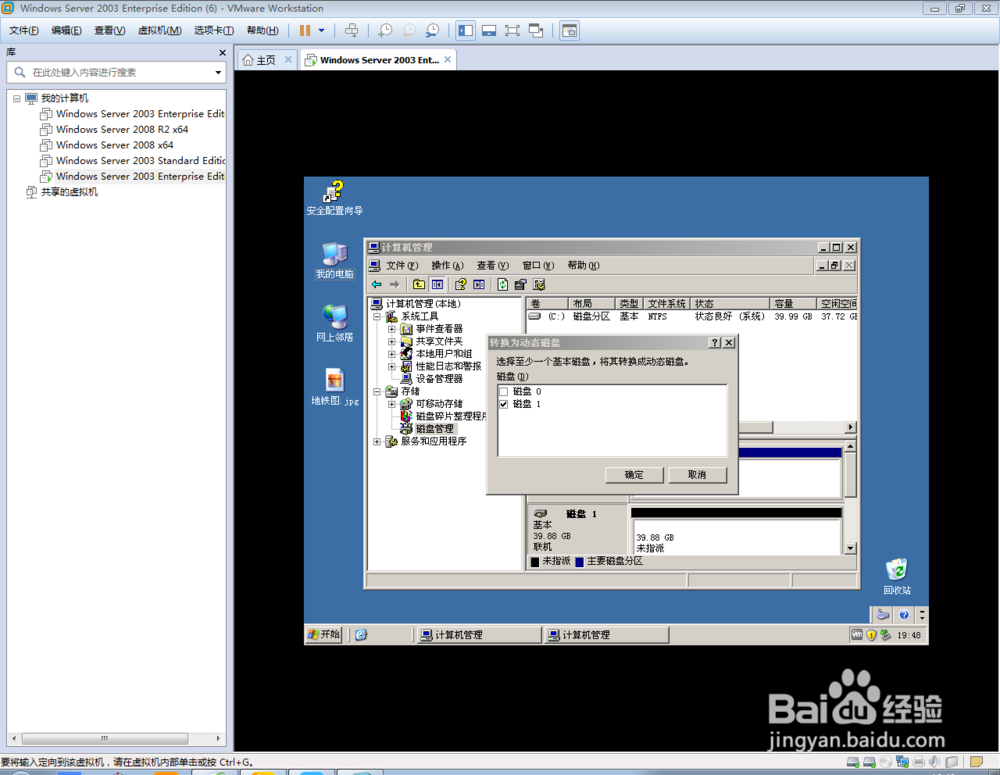Toggle the library sidebar view icon
This screenshot has width=1000, height=775.
[x=466, y=31]
